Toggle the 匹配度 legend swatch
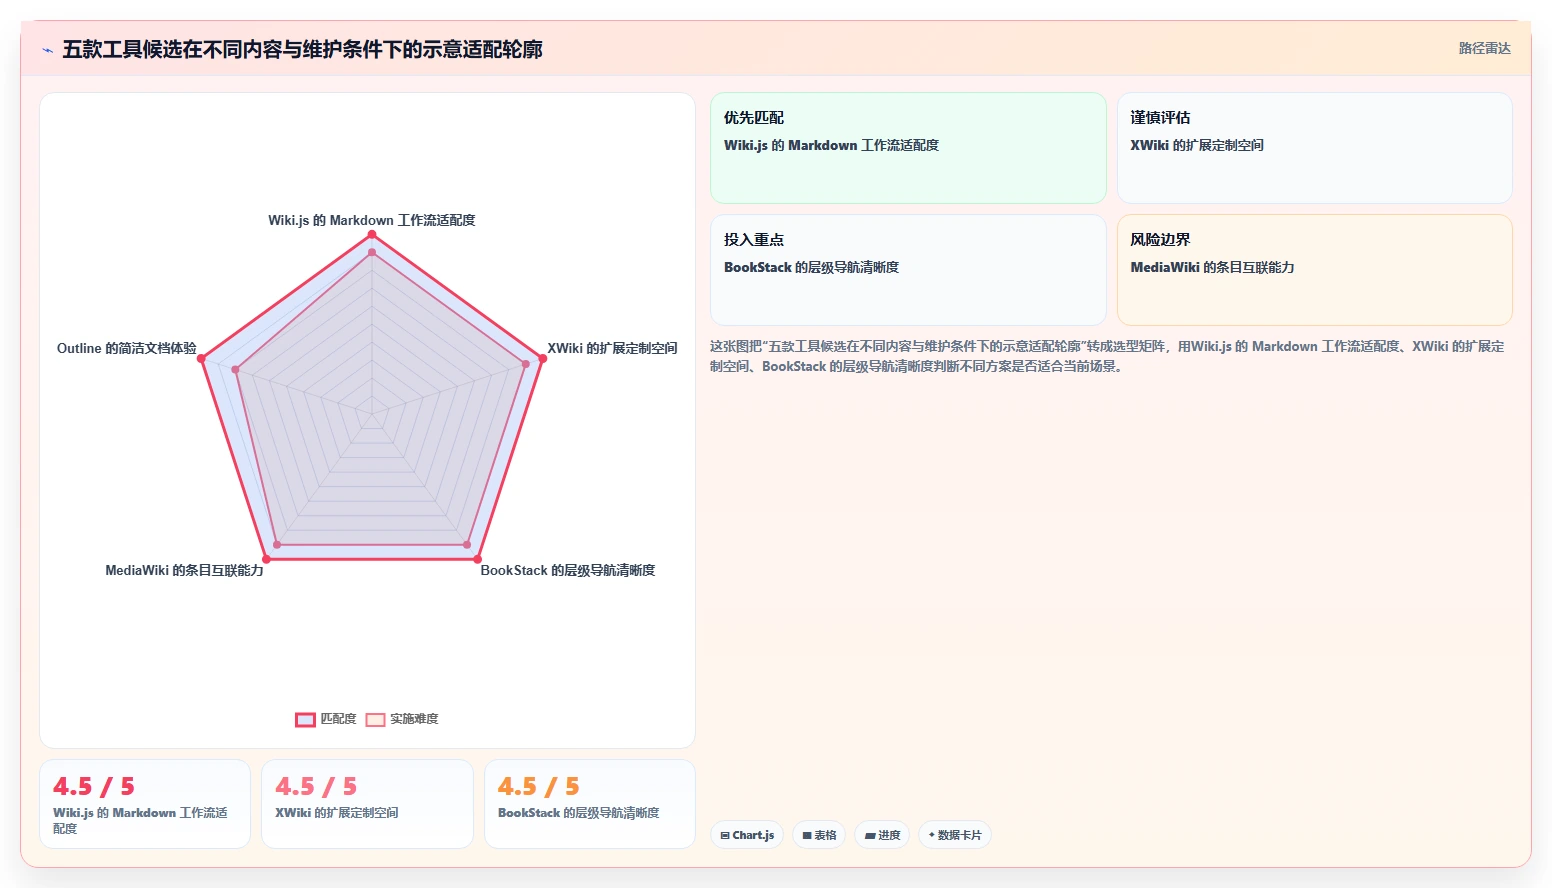Viewport: 1552px width, 888px height. click(x=305, y=720)
